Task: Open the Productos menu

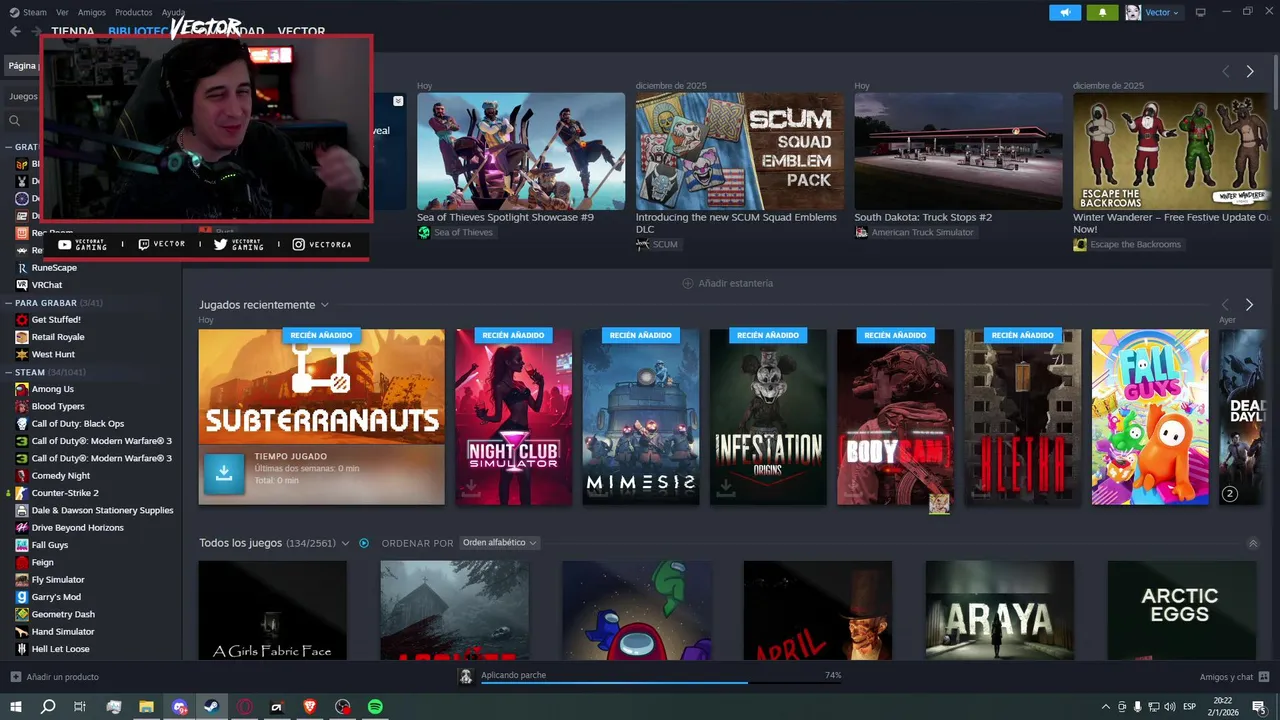Action: click(x=134, y=12)
